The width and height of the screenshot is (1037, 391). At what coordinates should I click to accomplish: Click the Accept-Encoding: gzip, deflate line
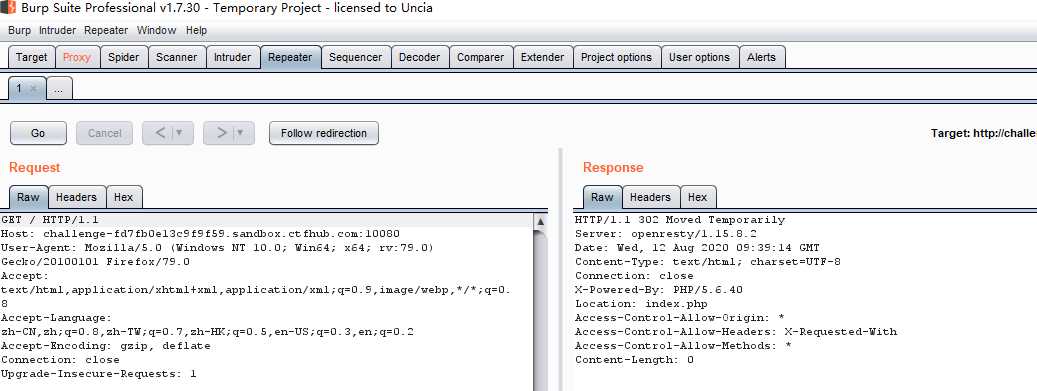coord(106,345)
